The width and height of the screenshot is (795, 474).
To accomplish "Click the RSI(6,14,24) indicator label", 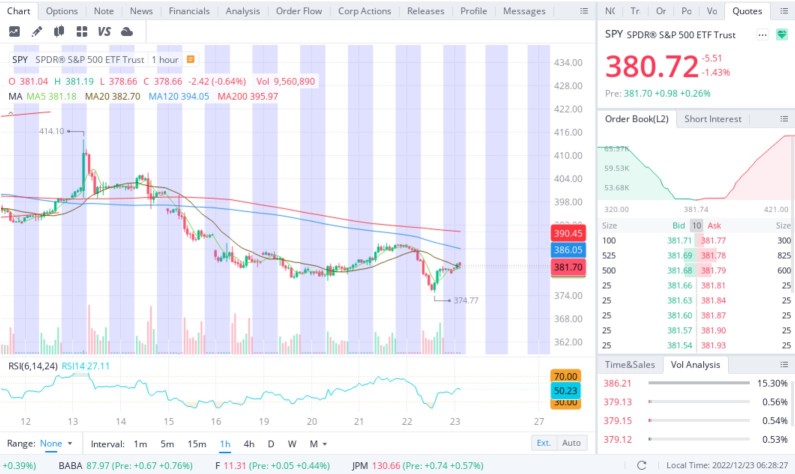I will (x=33, y=366).
